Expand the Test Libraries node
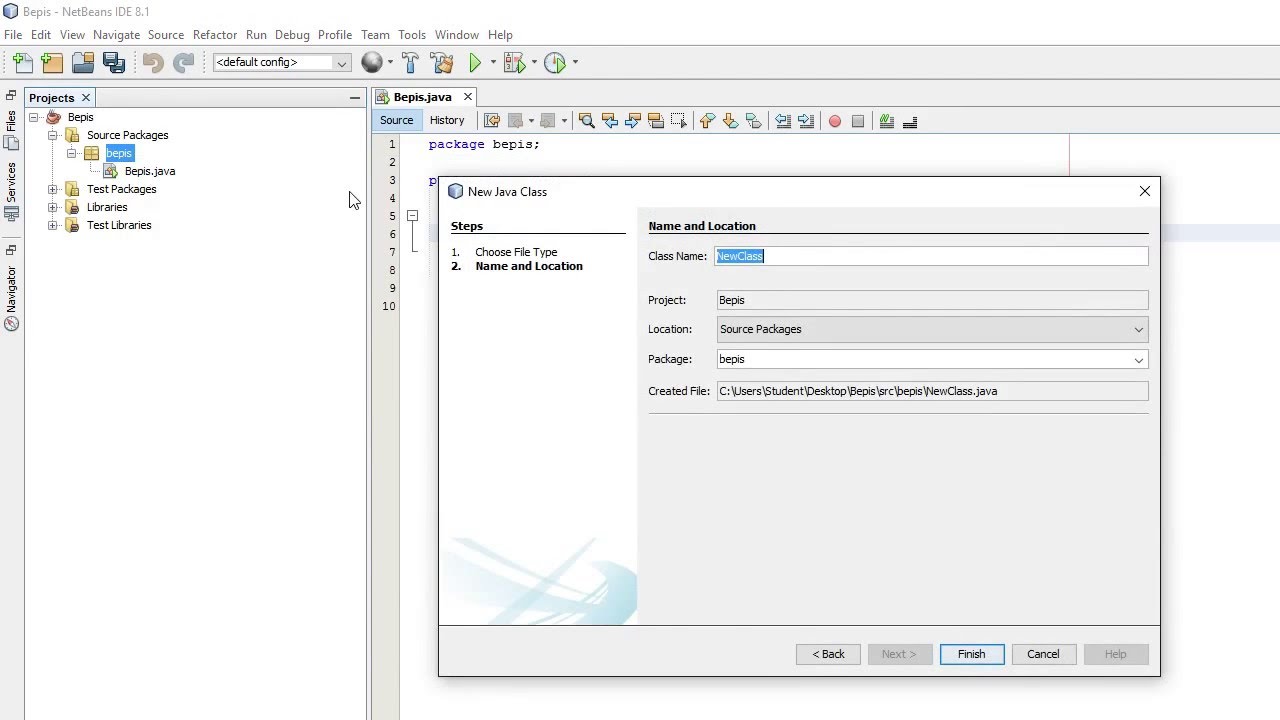The height and width of the screenshot is (720, 1280). pos(53,225)
